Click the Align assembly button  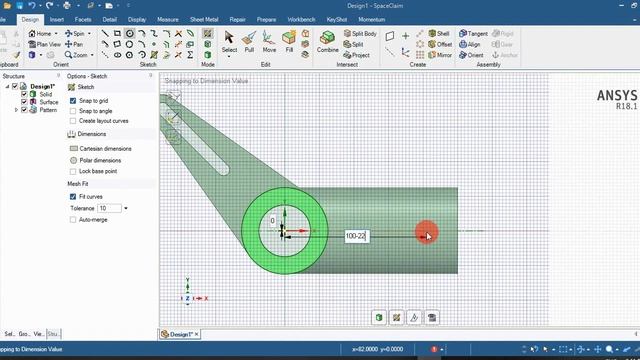(469, 44)
